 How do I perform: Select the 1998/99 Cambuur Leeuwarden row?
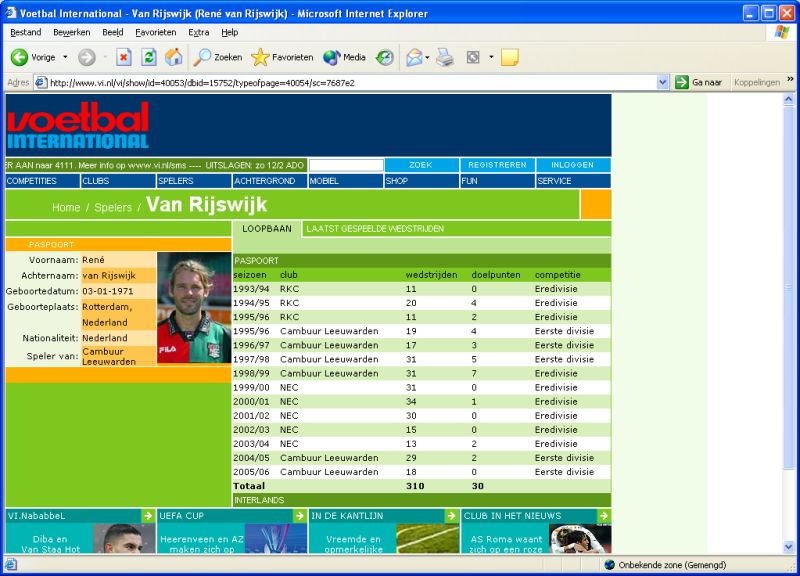tap(421, 373)
